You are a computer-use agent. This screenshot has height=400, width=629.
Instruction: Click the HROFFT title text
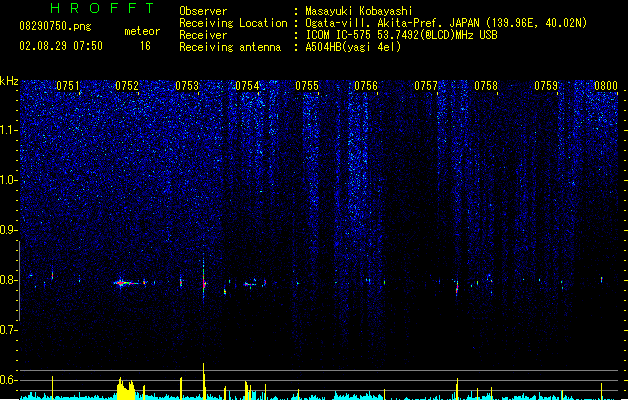[102, 8]
